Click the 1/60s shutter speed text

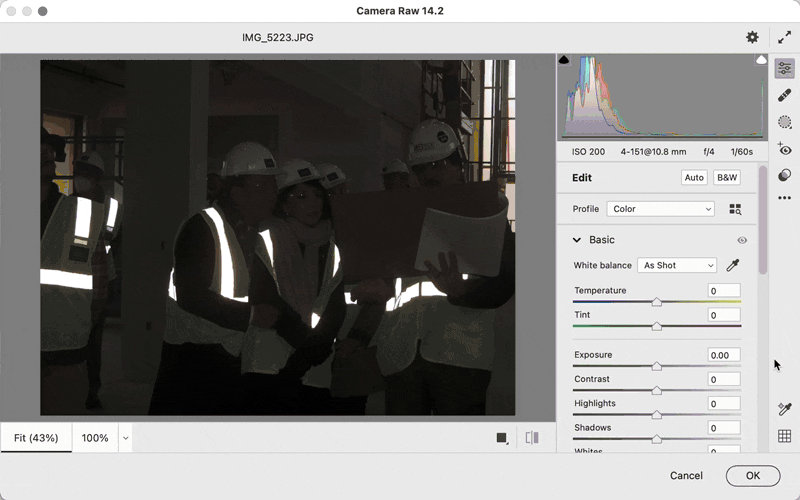[x=741, y=152]
